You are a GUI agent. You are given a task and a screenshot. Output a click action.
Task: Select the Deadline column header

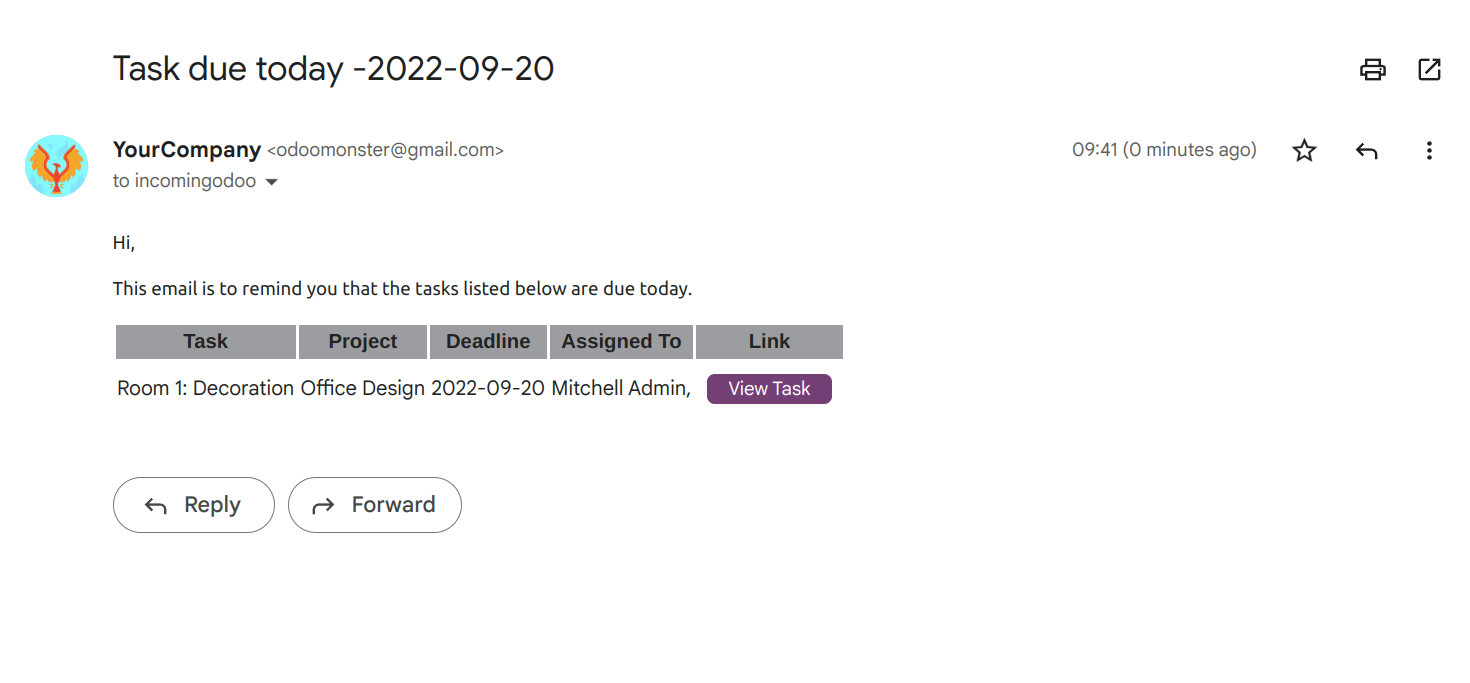[488, 342]
